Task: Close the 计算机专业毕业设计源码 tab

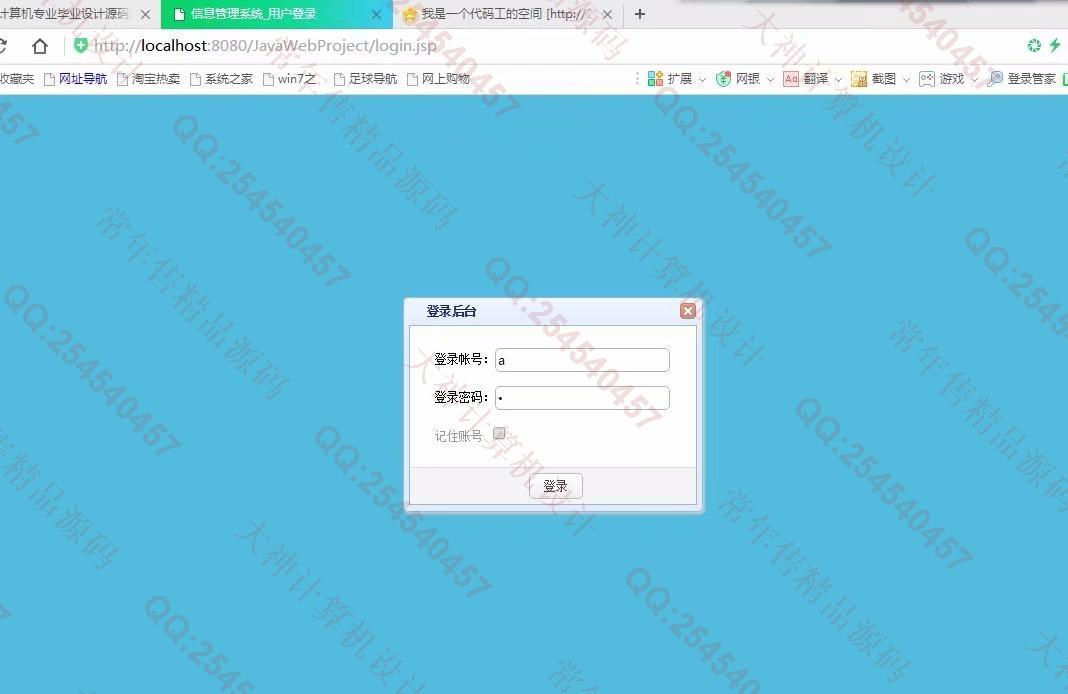Action: [x=145, y=14]
